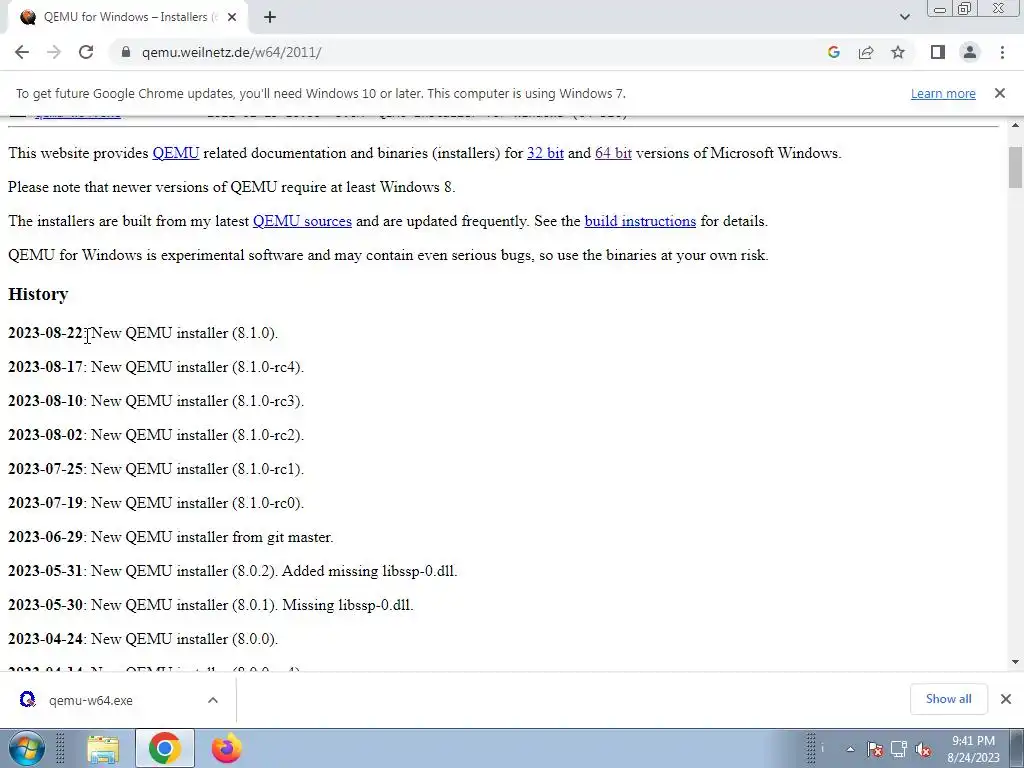Close the downloads bar
Image resolution: width=1024 pixels, height=768 pixels.
pos(1006,699)
